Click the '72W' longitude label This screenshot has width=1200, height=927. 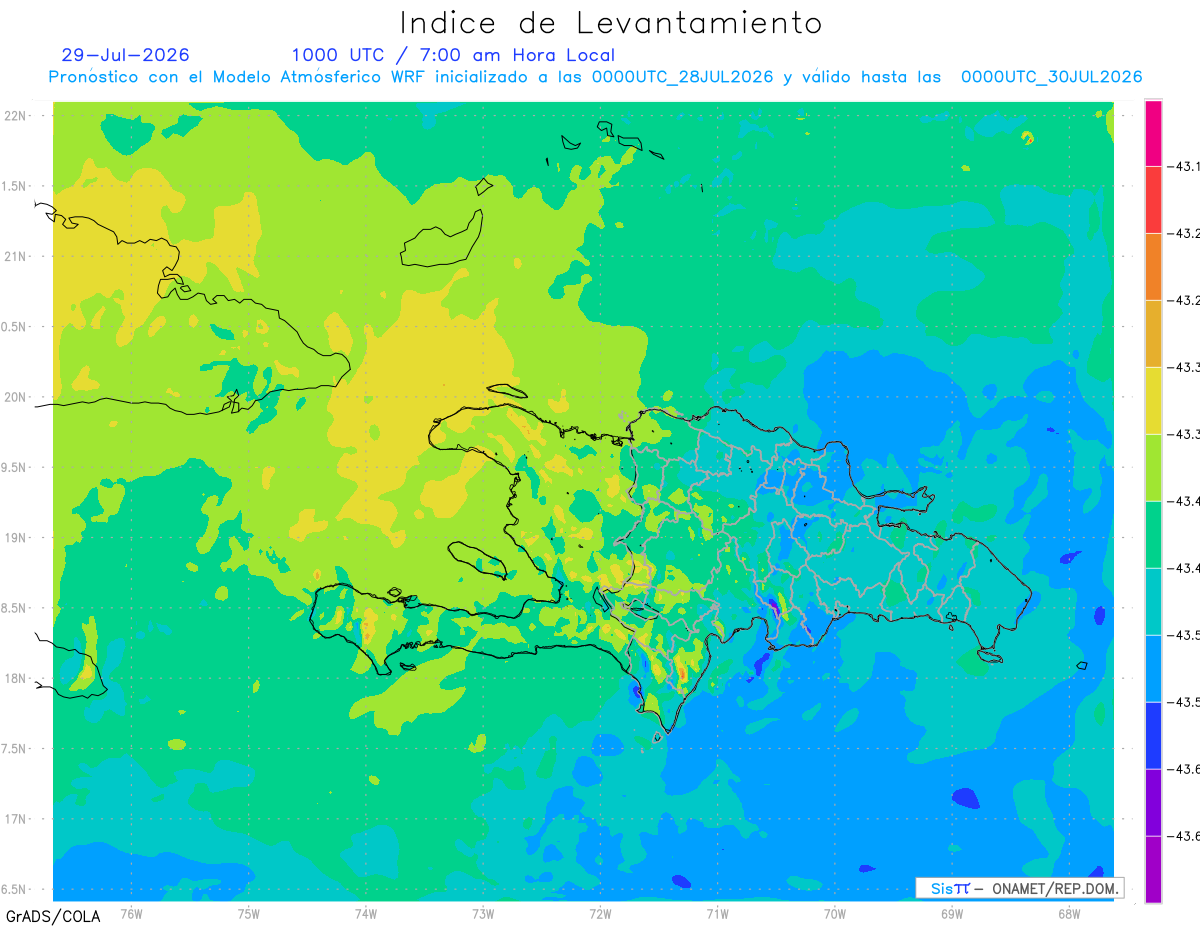coord(600,913)
